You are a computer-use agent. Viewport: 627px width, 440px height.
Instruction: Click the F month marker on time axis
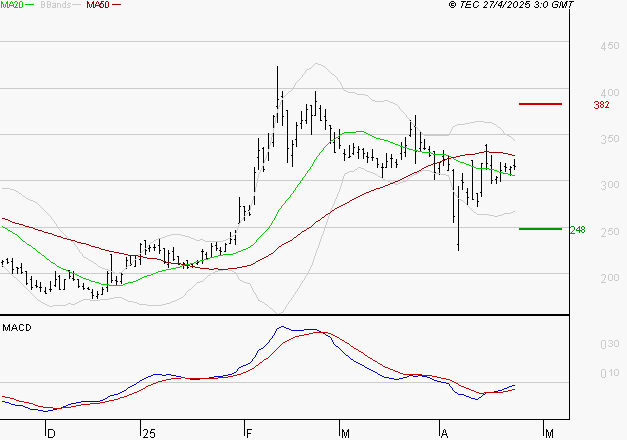pyautogui.click(x=249, y=434)
